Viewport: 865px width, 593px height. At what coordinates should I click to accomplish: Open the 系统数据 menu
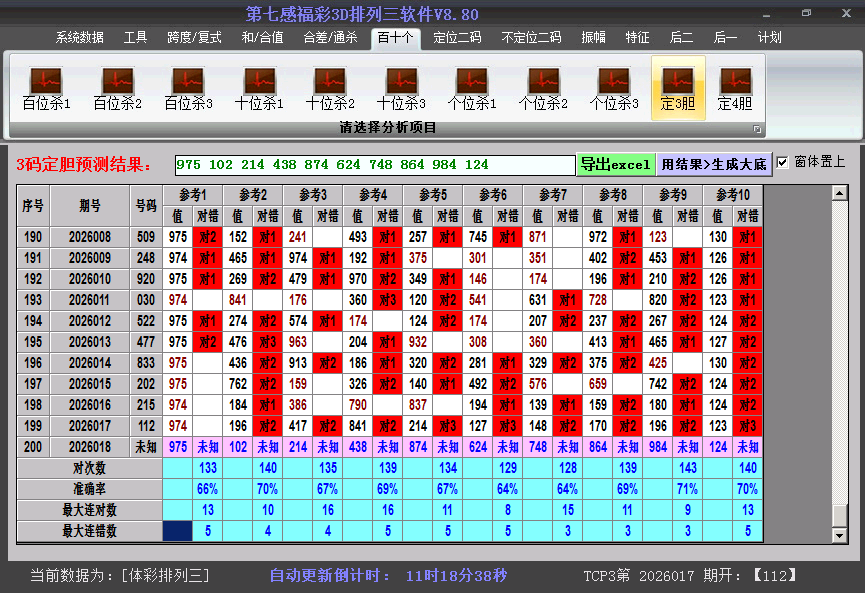point(80,37)
